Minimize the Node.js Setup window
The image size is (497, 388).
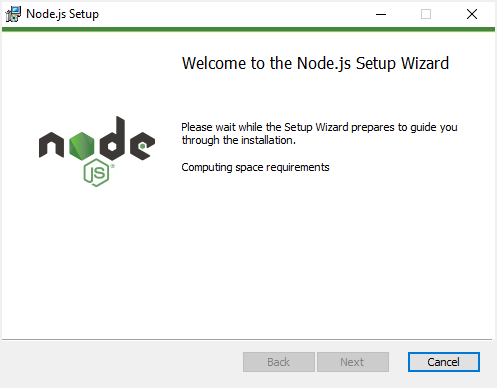(x=381, y=14)
